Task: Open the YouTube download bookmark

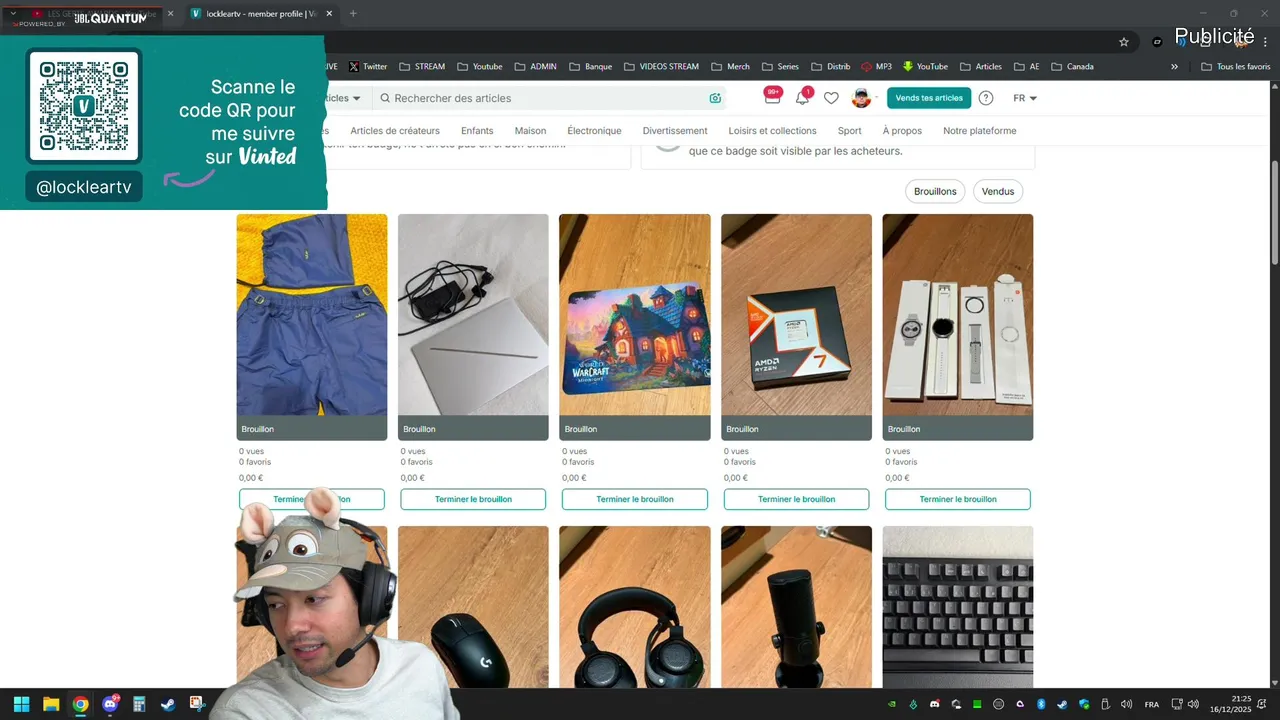Action: (925, 67)
